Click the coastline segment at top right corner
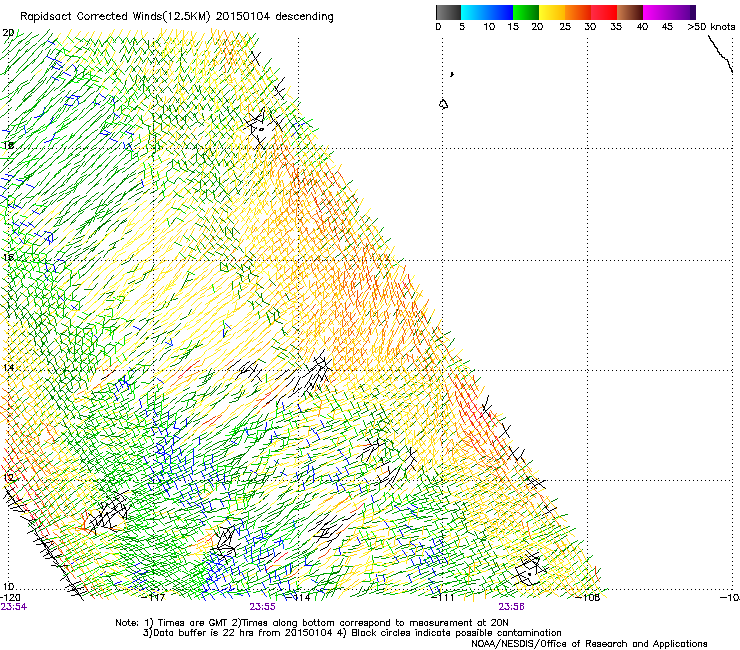Image resolution: width=740 pixels, height=650 pixels. coord(721,54)
